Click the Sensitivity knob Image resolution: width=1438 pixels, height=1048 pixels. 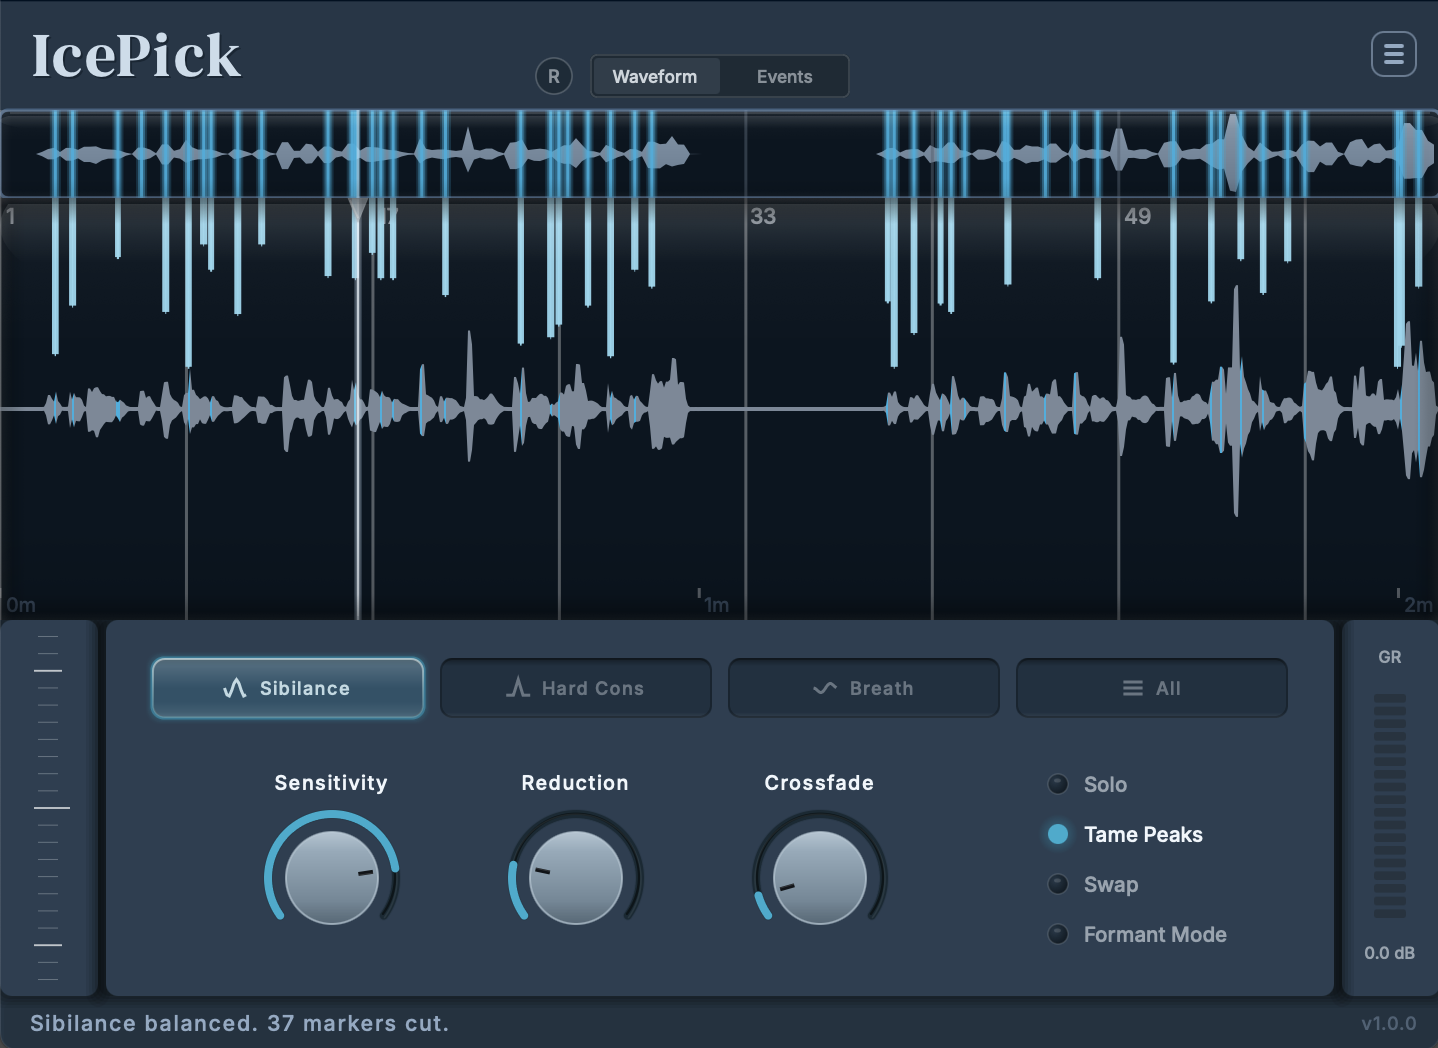(332, 877)
